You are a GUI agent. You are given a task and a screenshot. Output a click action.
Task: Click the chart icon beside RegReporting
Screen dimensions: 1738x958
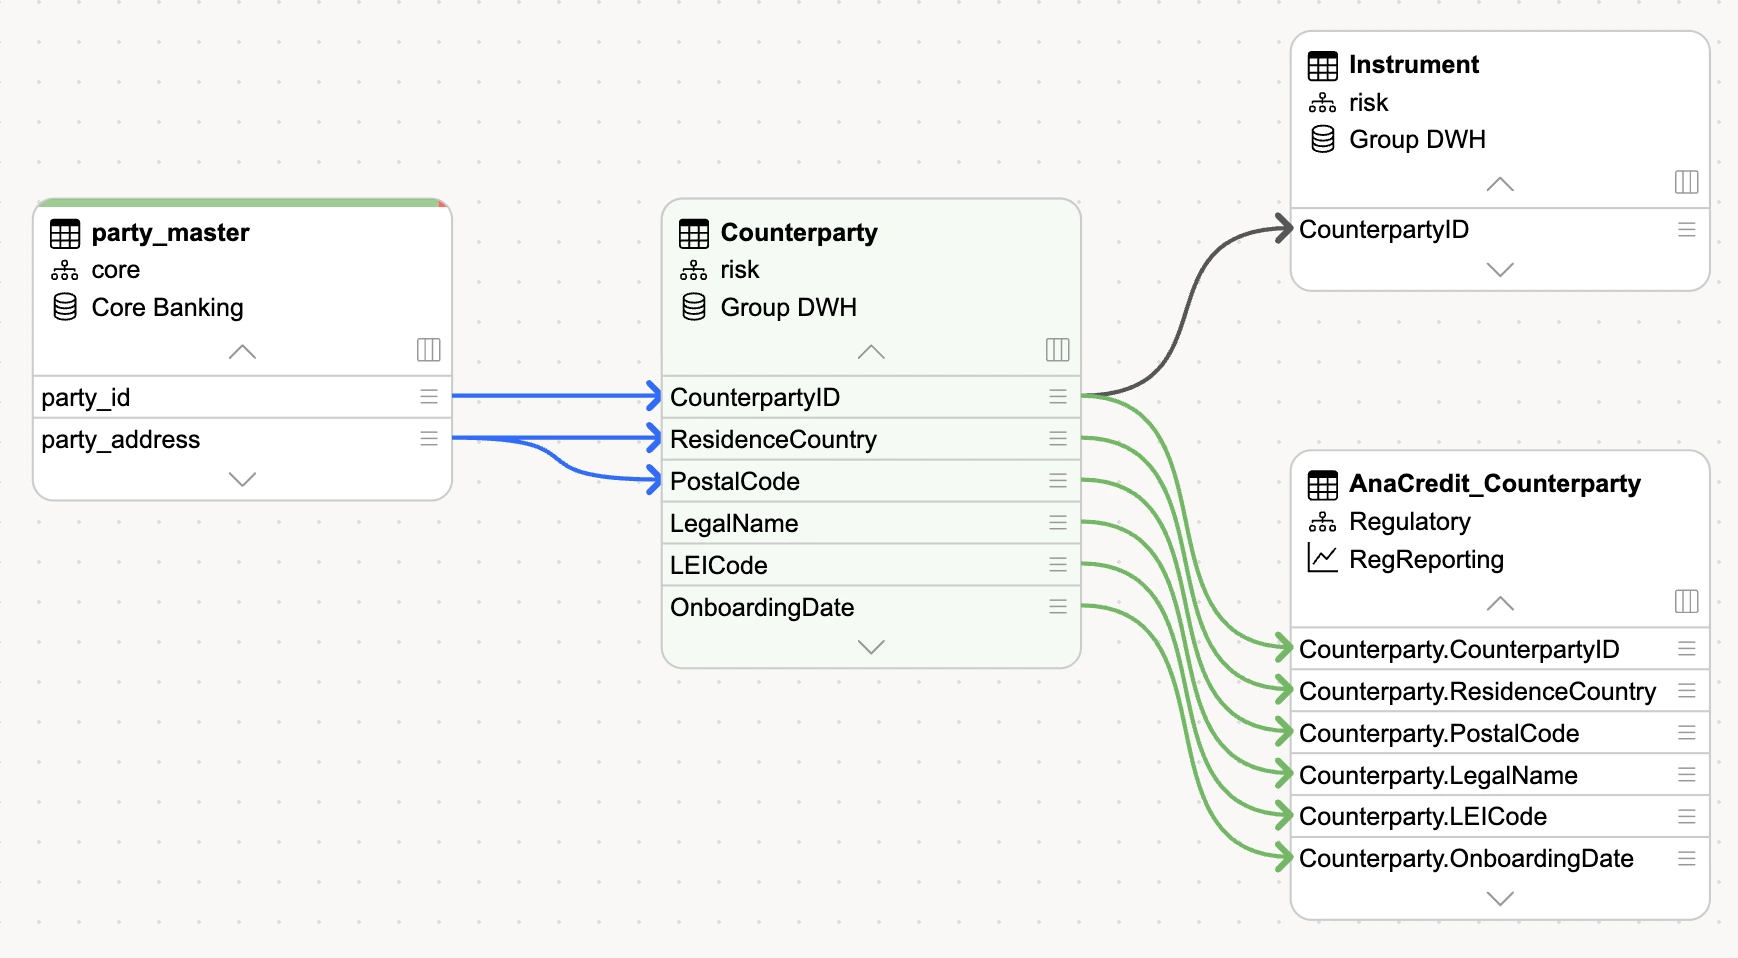coord(1323,558)
